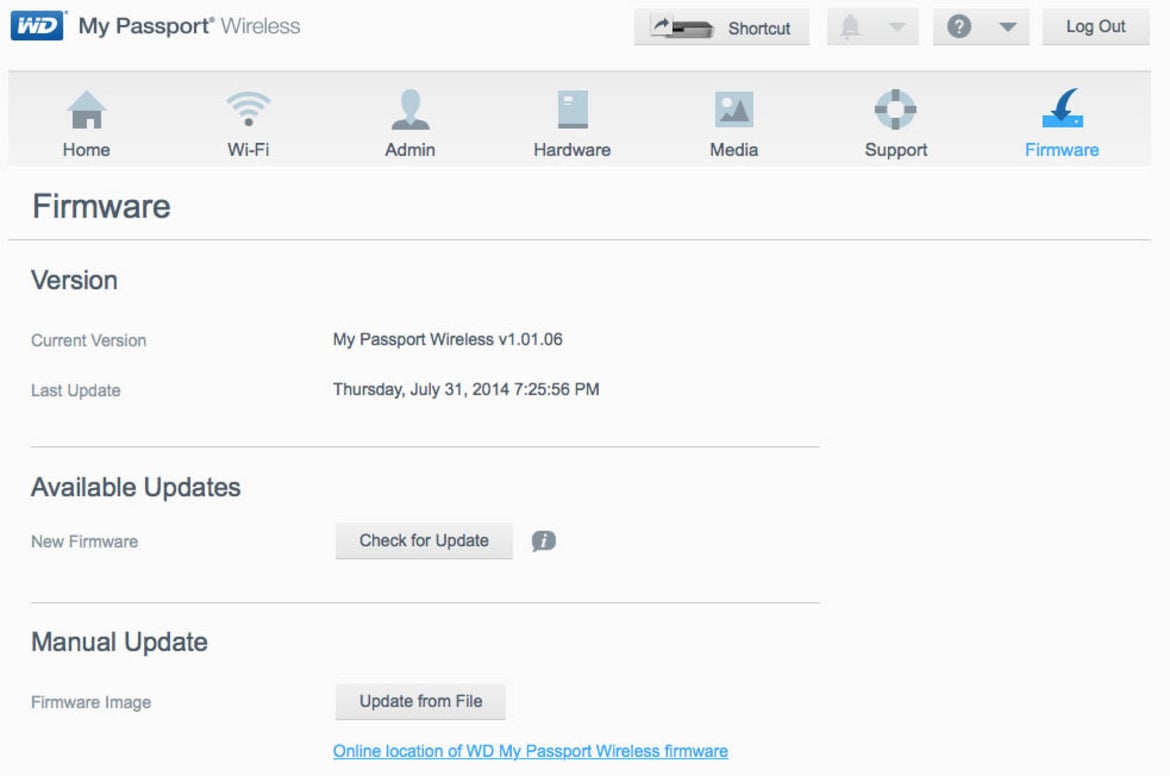
Task: Expand the help dropdown arrow
Action: coord(1007,27)
